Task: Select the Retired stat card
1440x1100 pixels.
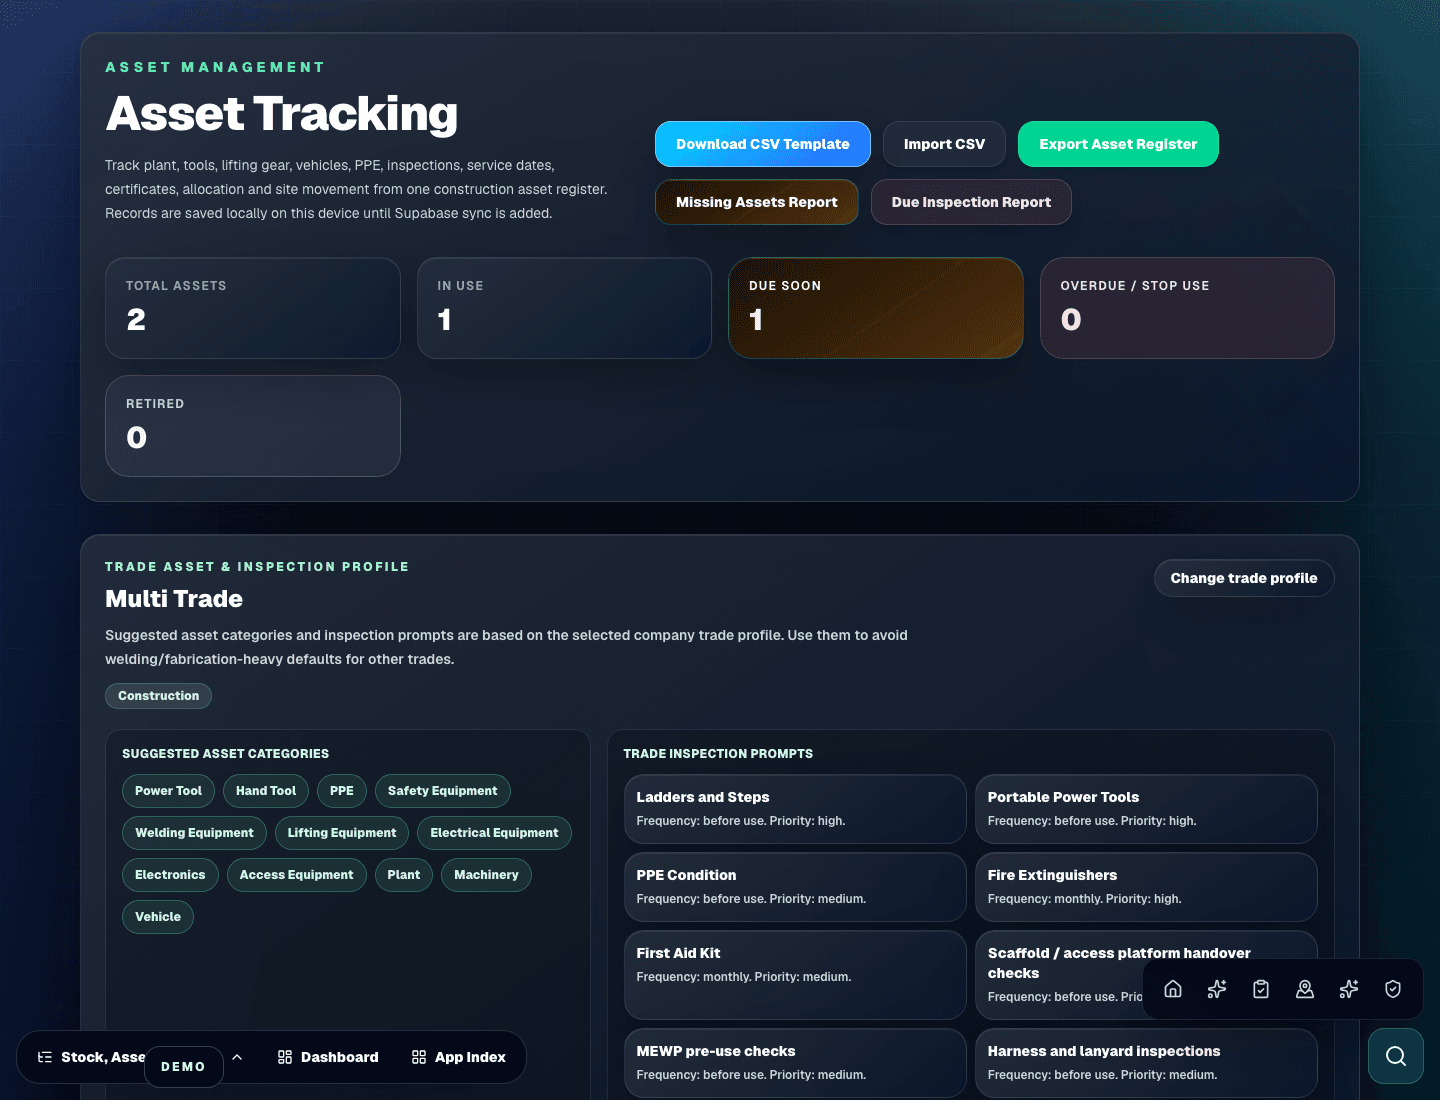Action: (x=253, y=426)
